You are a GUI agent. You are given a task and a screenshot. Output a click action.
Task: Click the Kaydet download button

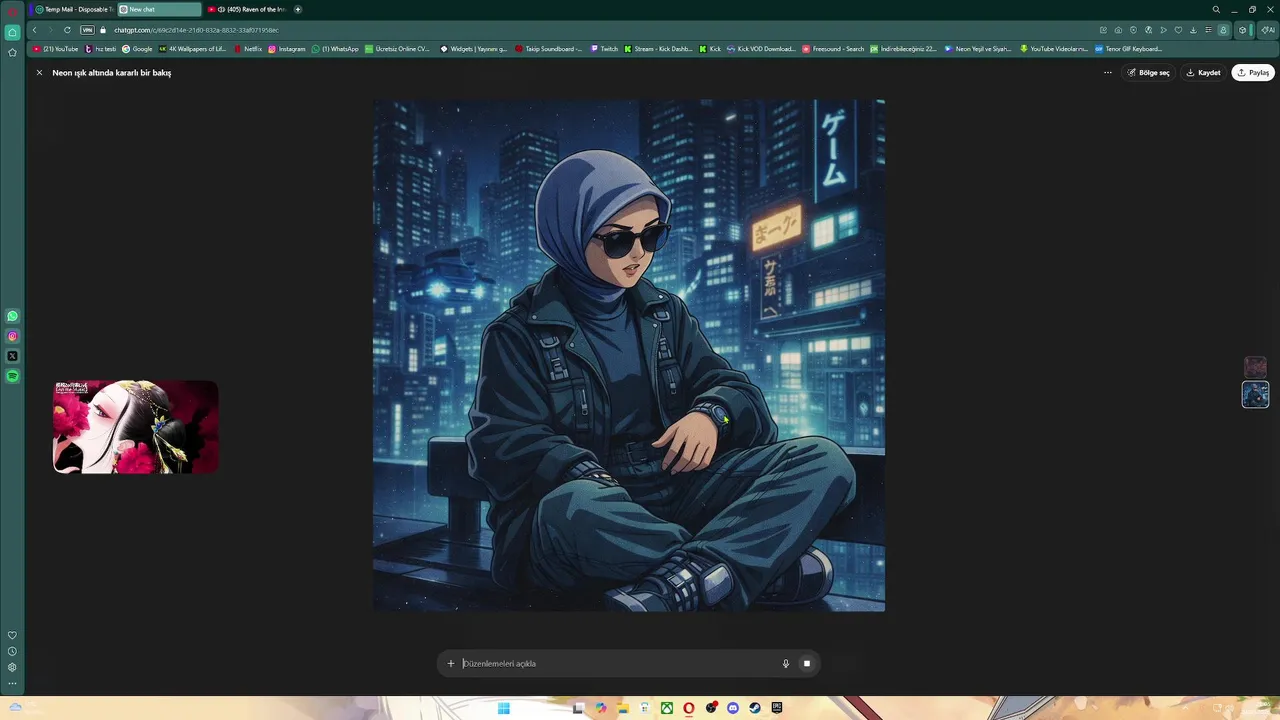click(1203, 73)
